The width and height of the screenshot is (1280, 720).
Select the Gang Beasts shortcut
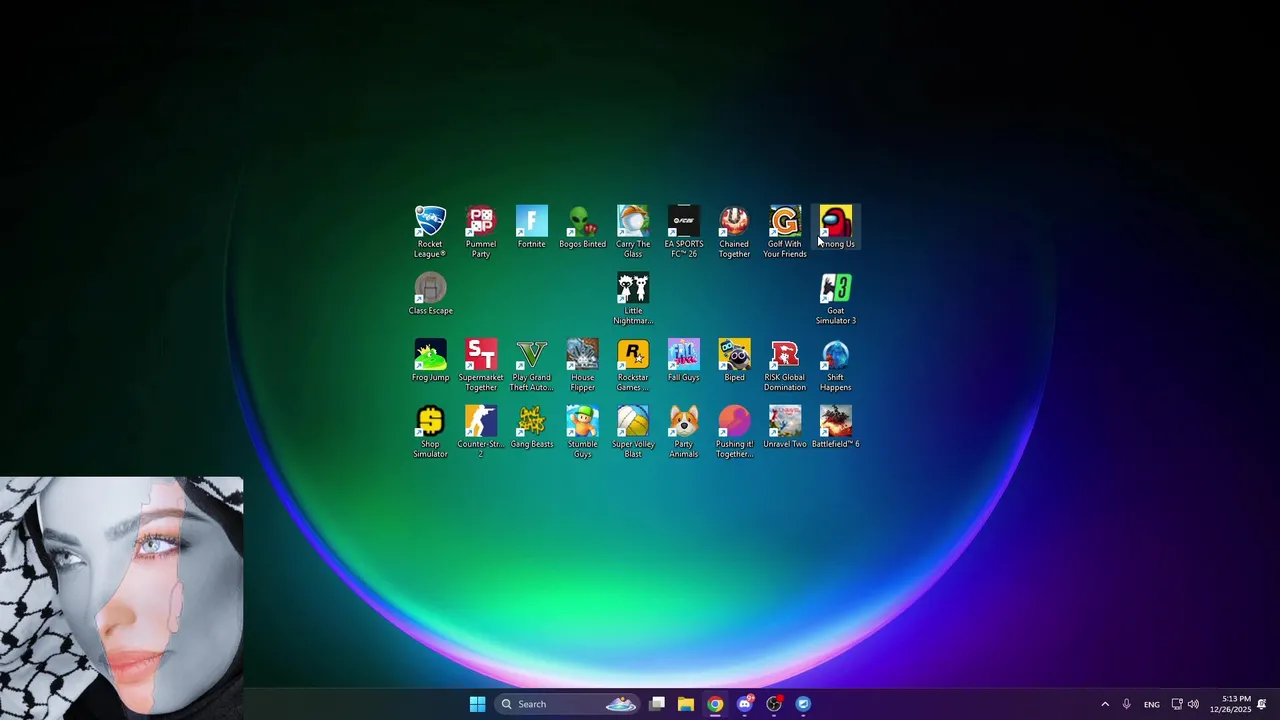[532, 428]
